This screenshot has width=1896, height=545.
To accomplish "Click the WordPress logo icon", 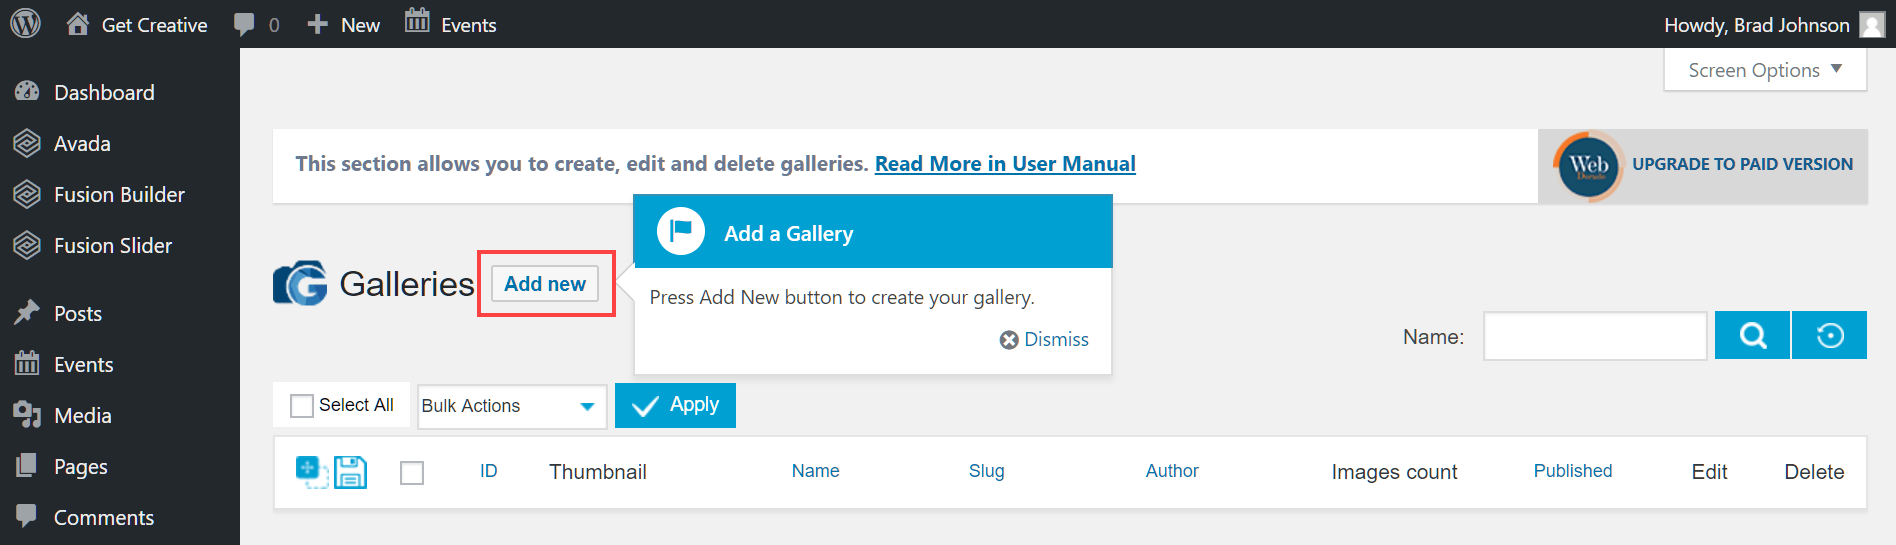I will tap(25, 23).
